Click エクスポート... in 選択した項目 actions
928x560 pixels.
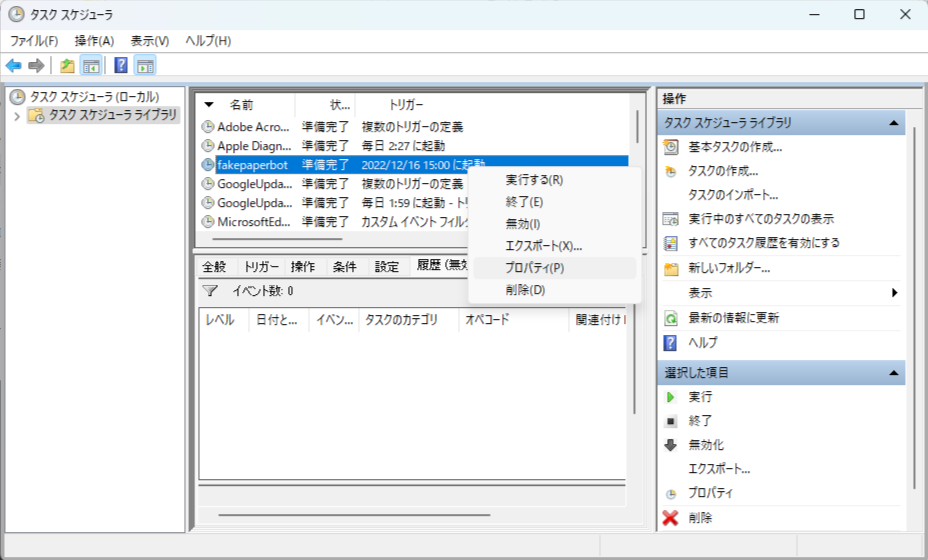719,469
